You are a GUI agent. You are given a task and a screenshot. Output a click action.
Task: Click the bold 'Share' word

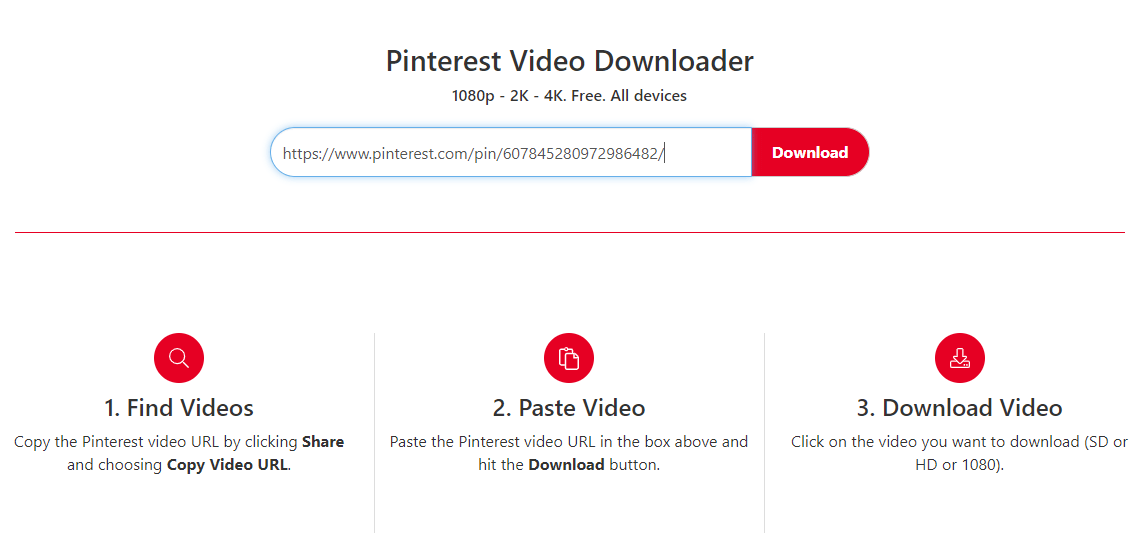click(x=323, y=442)
